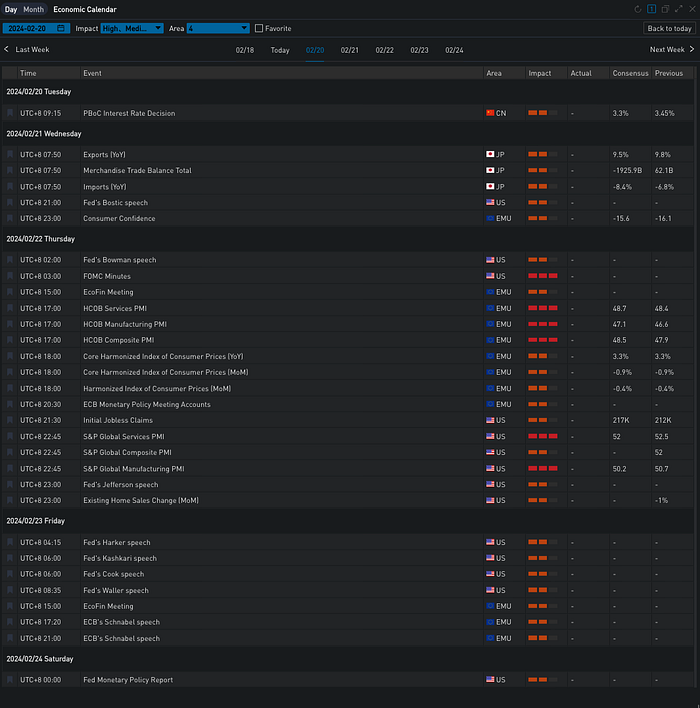Jump to the Today tab
Viewport: 700px width, 708px height.
pyautogui.click(x=280, y=50)
